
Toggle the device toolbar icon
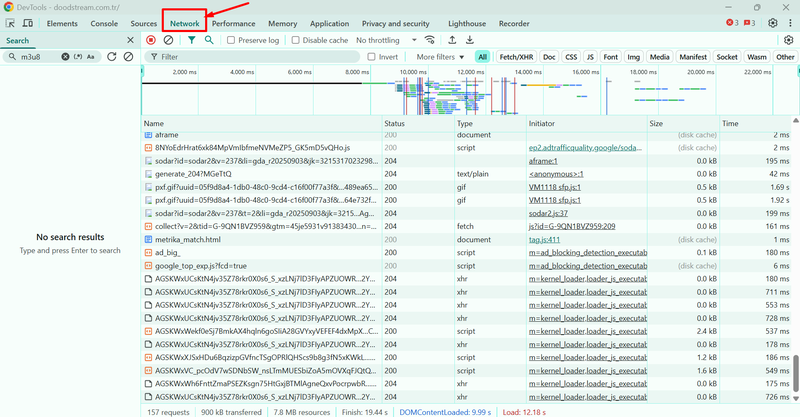coord(28,23)
